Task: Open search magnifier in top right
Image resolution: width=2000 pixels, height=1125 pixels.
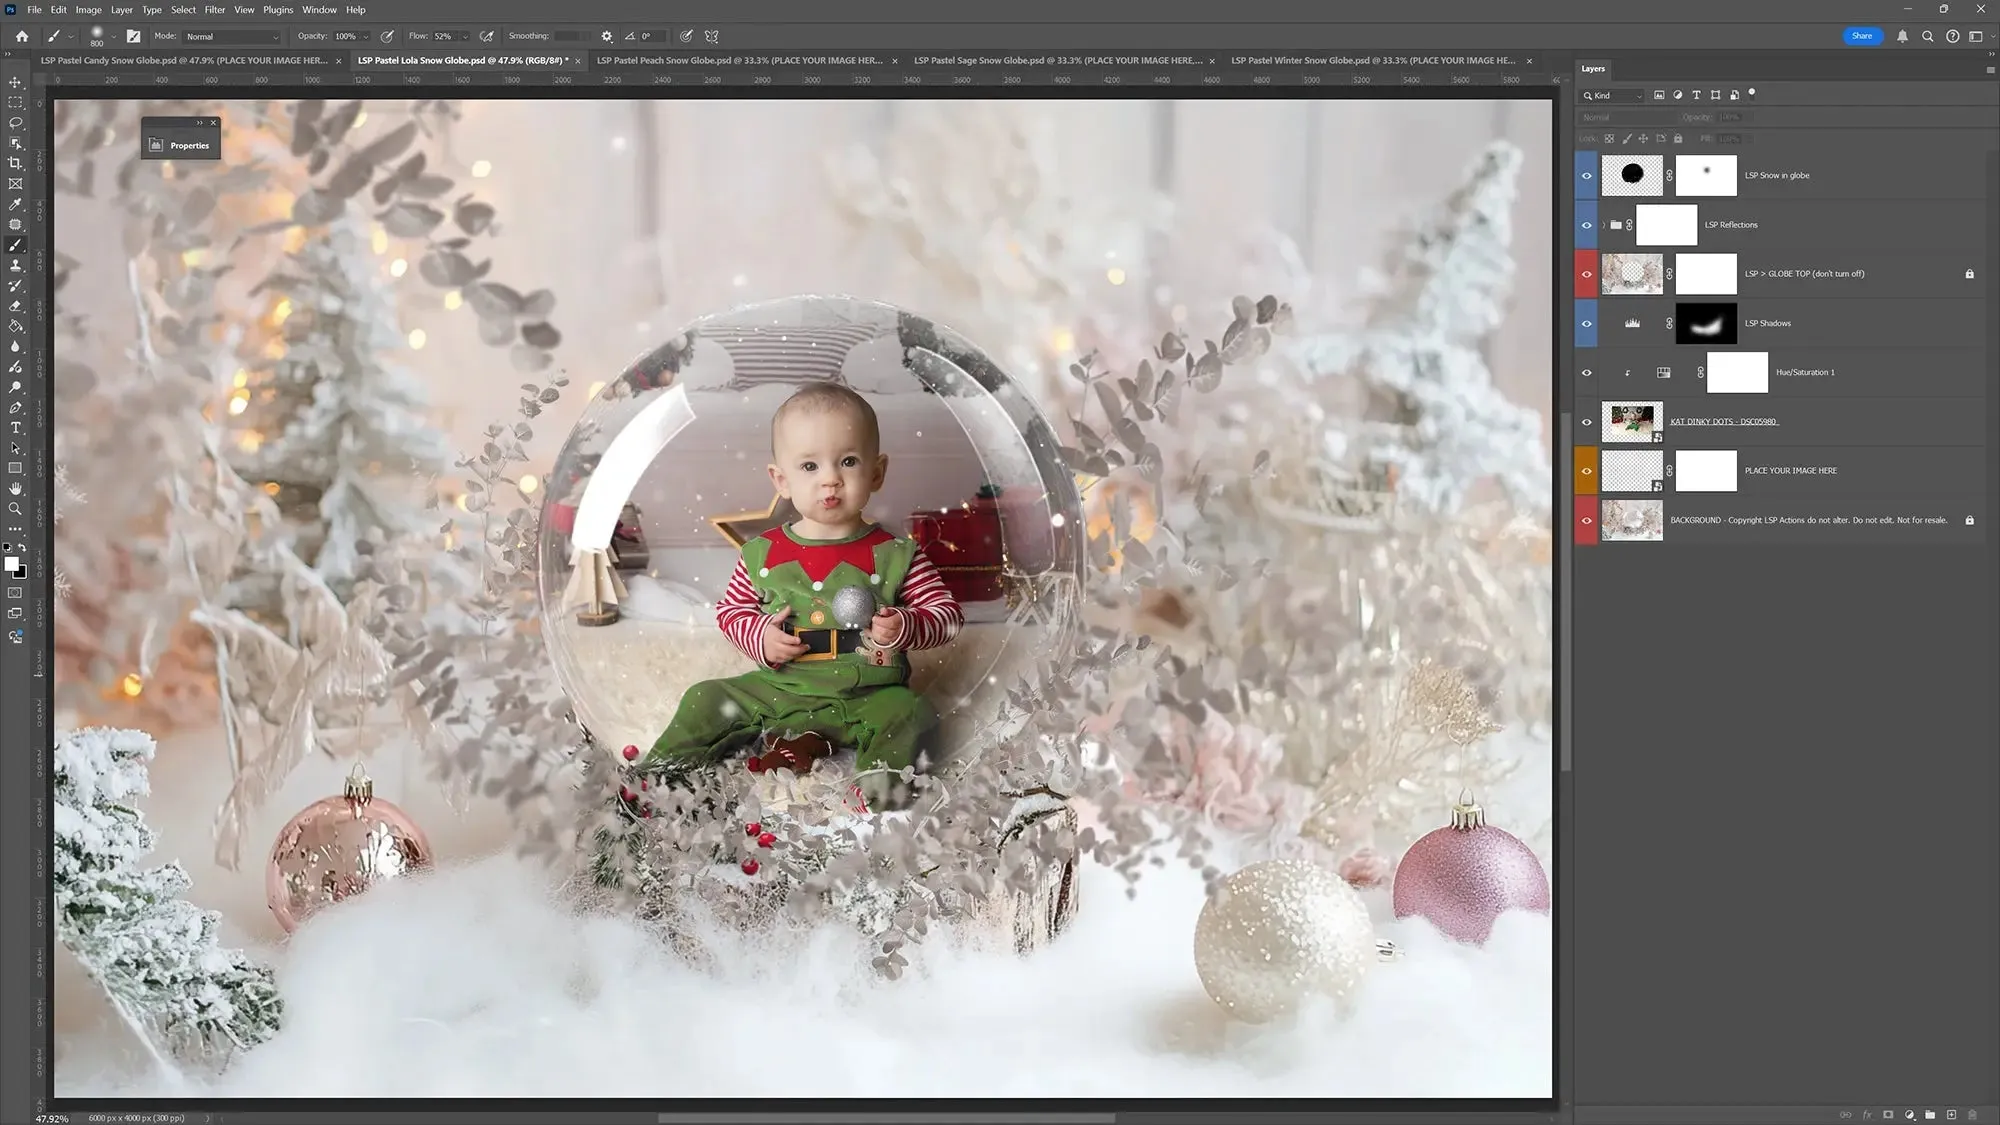Action: [1927, 36]
